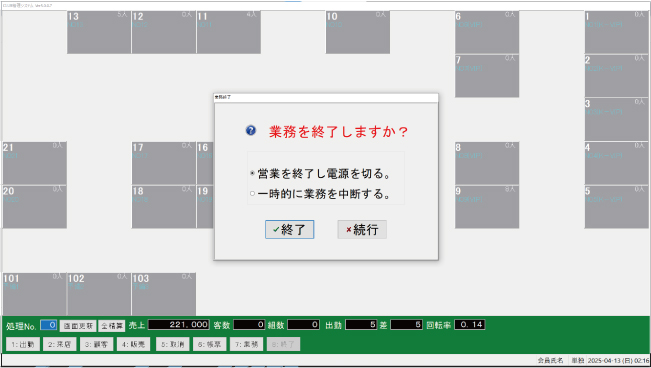
Task: Click the 画面更新 button
Action: (78, 326)
